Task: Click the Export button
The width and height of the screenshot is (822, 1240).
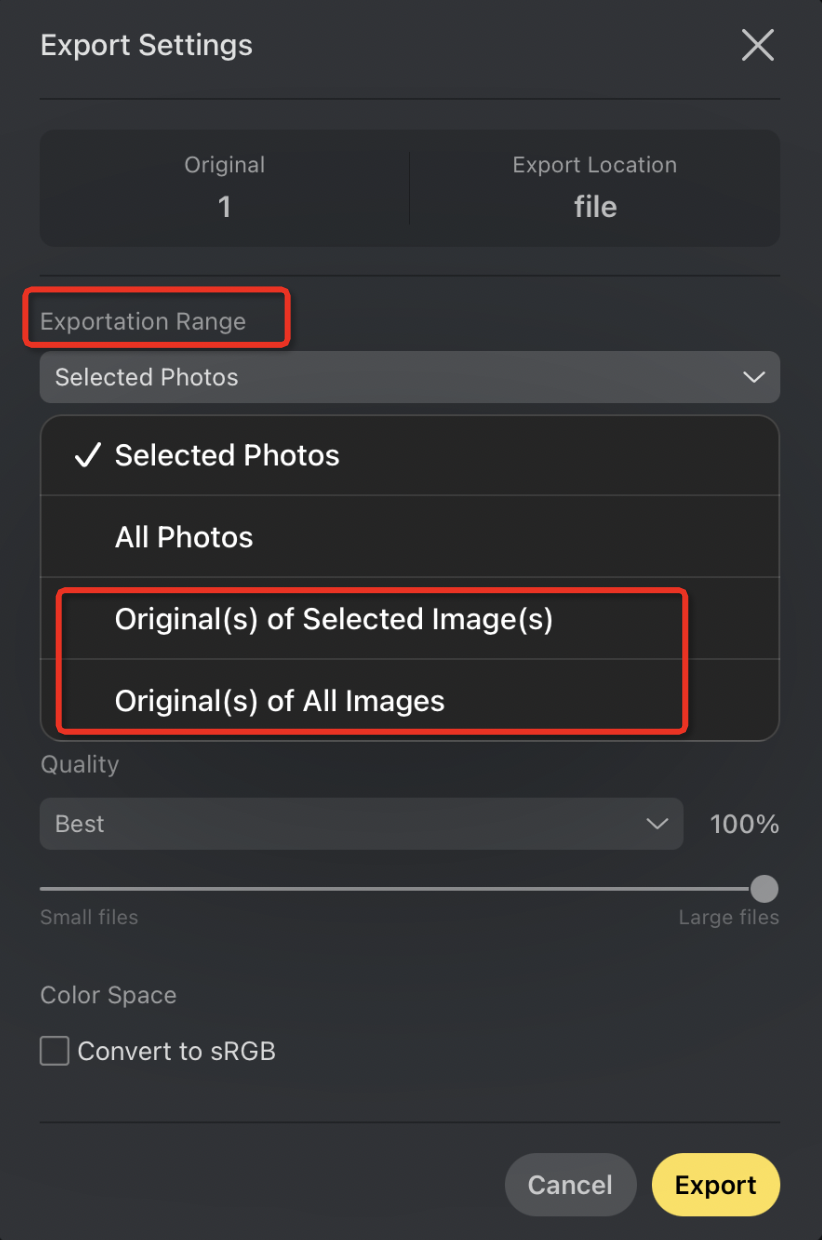Action: pyautogui.click(x=716, y=1185)
